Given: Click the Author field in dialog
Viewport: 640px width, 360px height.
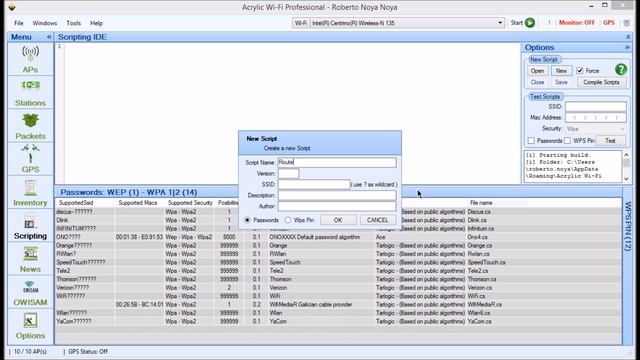Looking at the screenshot, I should point(337,206).
